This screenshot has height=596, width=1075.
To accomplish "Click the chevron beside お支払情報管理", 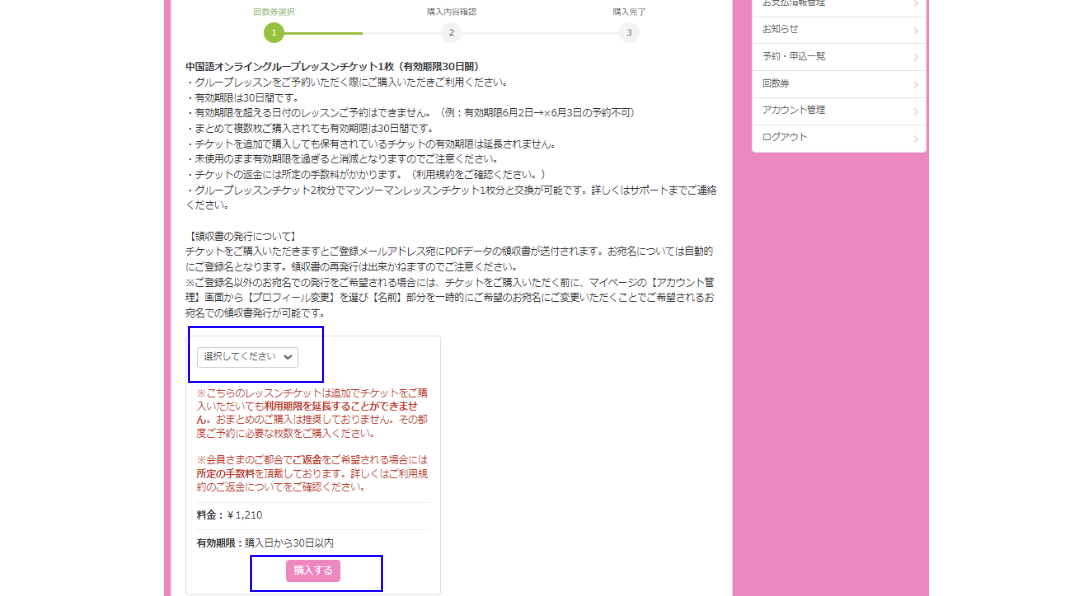I will tap(915, 4).
